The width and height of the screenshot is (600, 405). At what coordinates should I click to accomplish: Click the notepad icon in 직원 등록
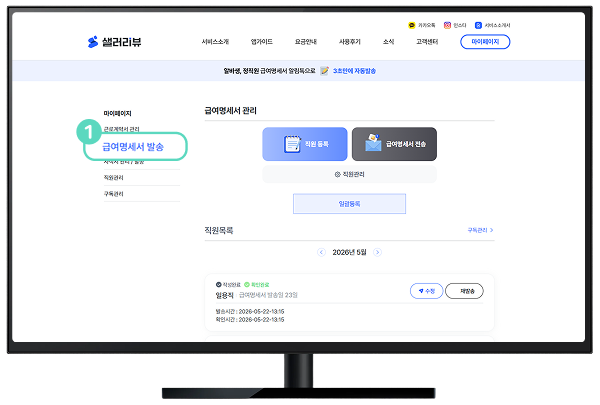(292, 144)
